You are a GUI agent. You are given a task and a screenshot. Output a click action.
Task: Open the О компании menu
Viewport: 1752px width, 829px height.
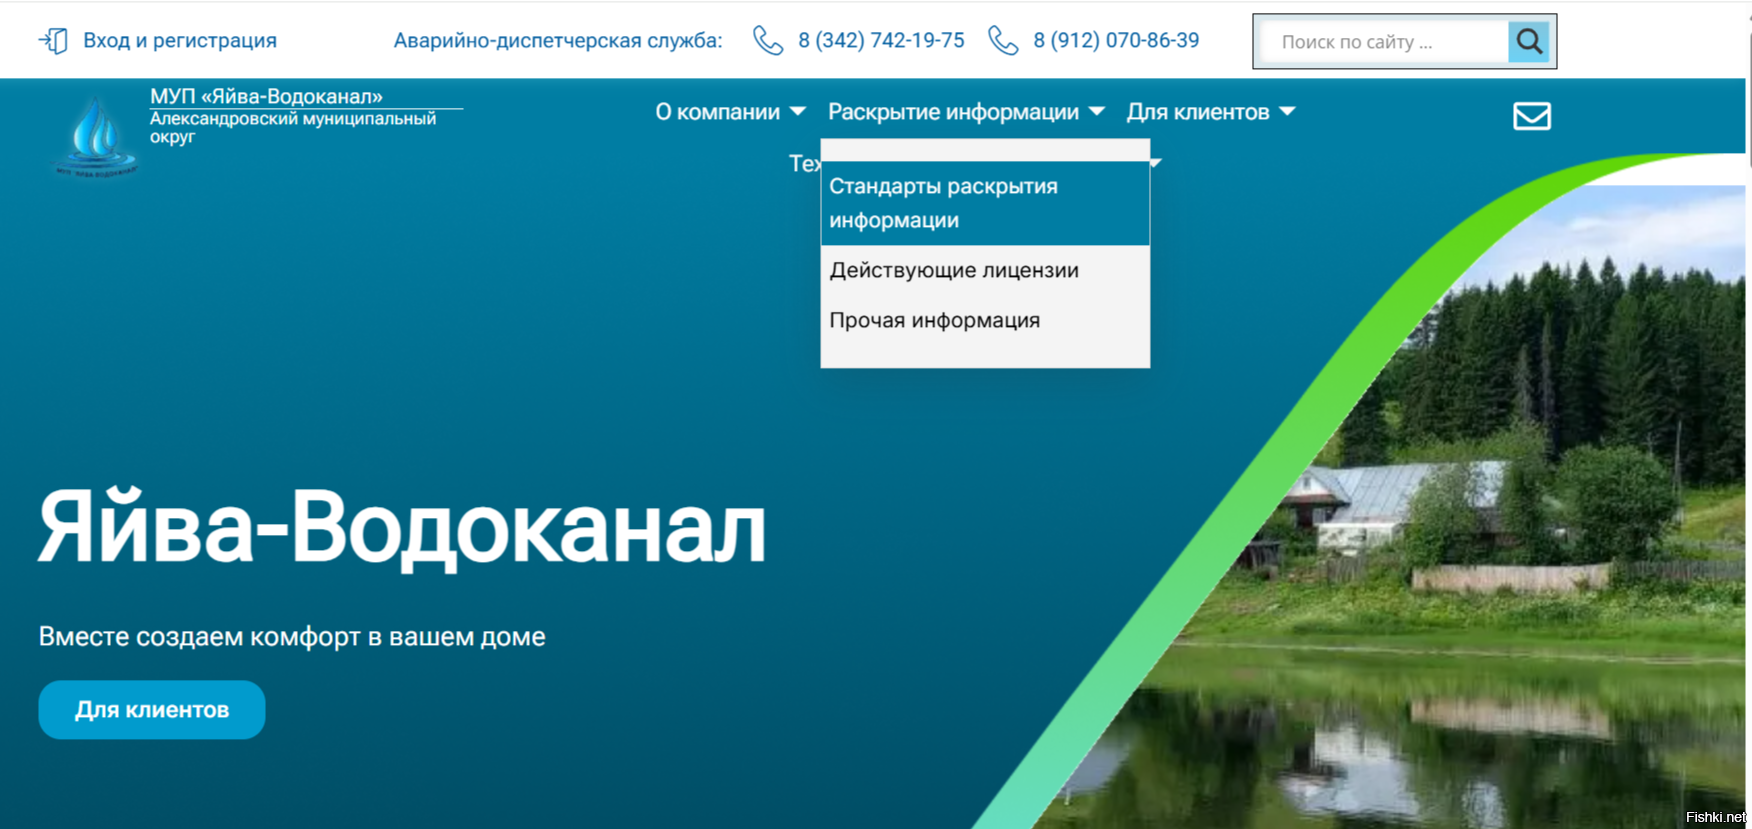[717, 112]
